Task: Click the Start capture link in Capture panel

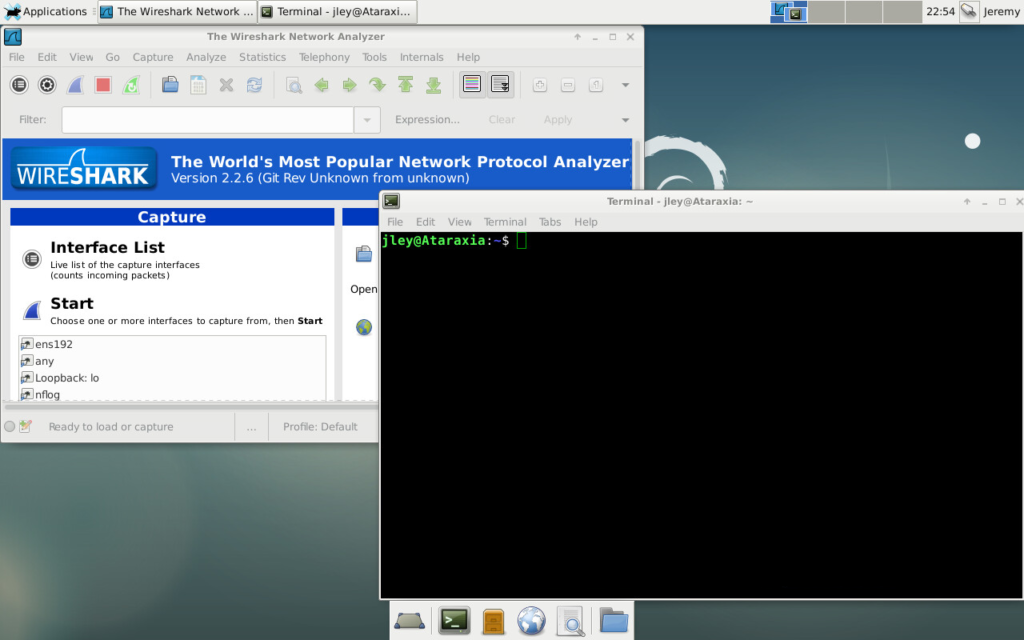Action: click(x=72, y=304)
